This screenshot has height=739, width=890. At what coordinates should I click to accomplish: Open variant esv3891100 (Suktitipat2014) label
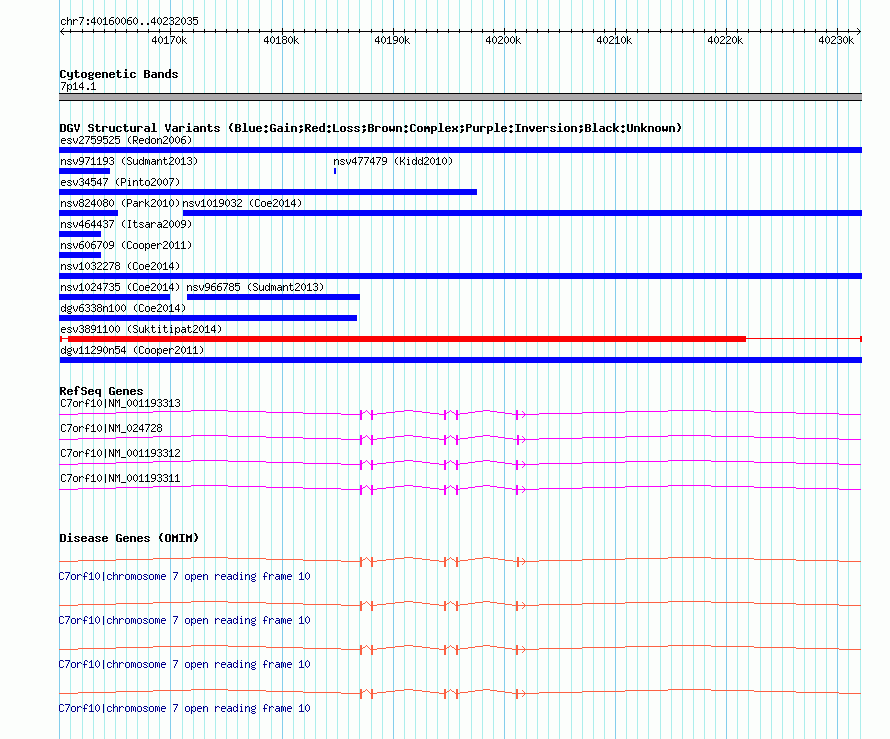141,329
